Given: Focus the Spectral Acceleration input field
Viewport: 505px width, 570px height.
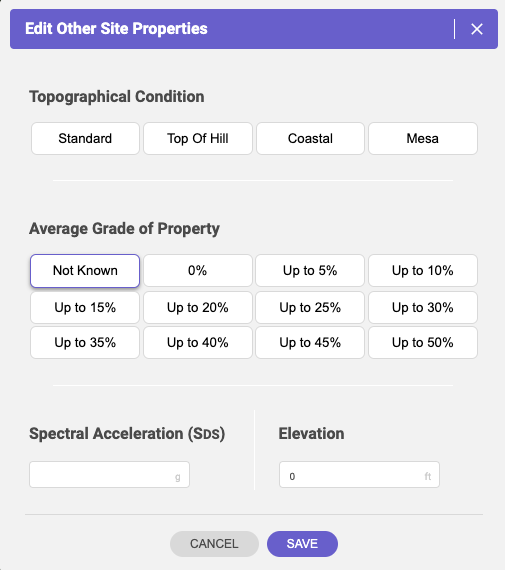Looking at the screenshot, I should 109,475.
